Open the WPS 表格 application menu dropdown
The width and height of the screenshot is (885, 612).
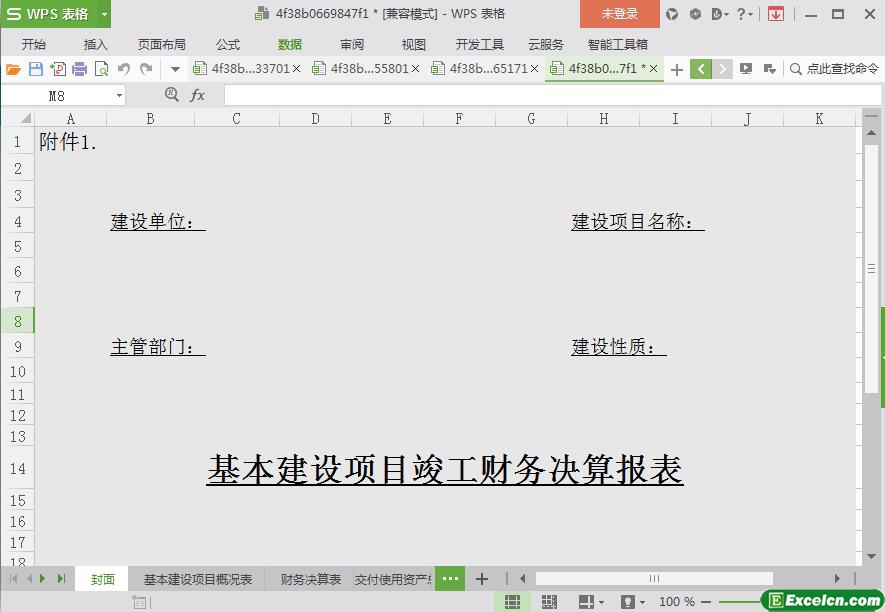tap(104, 14)
